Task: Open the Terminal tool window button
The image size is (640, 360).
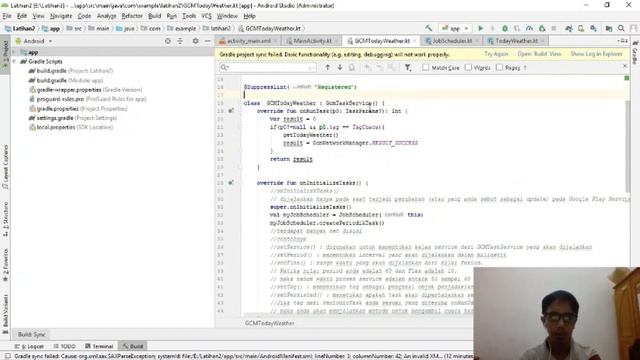Action: pos(99,346)
